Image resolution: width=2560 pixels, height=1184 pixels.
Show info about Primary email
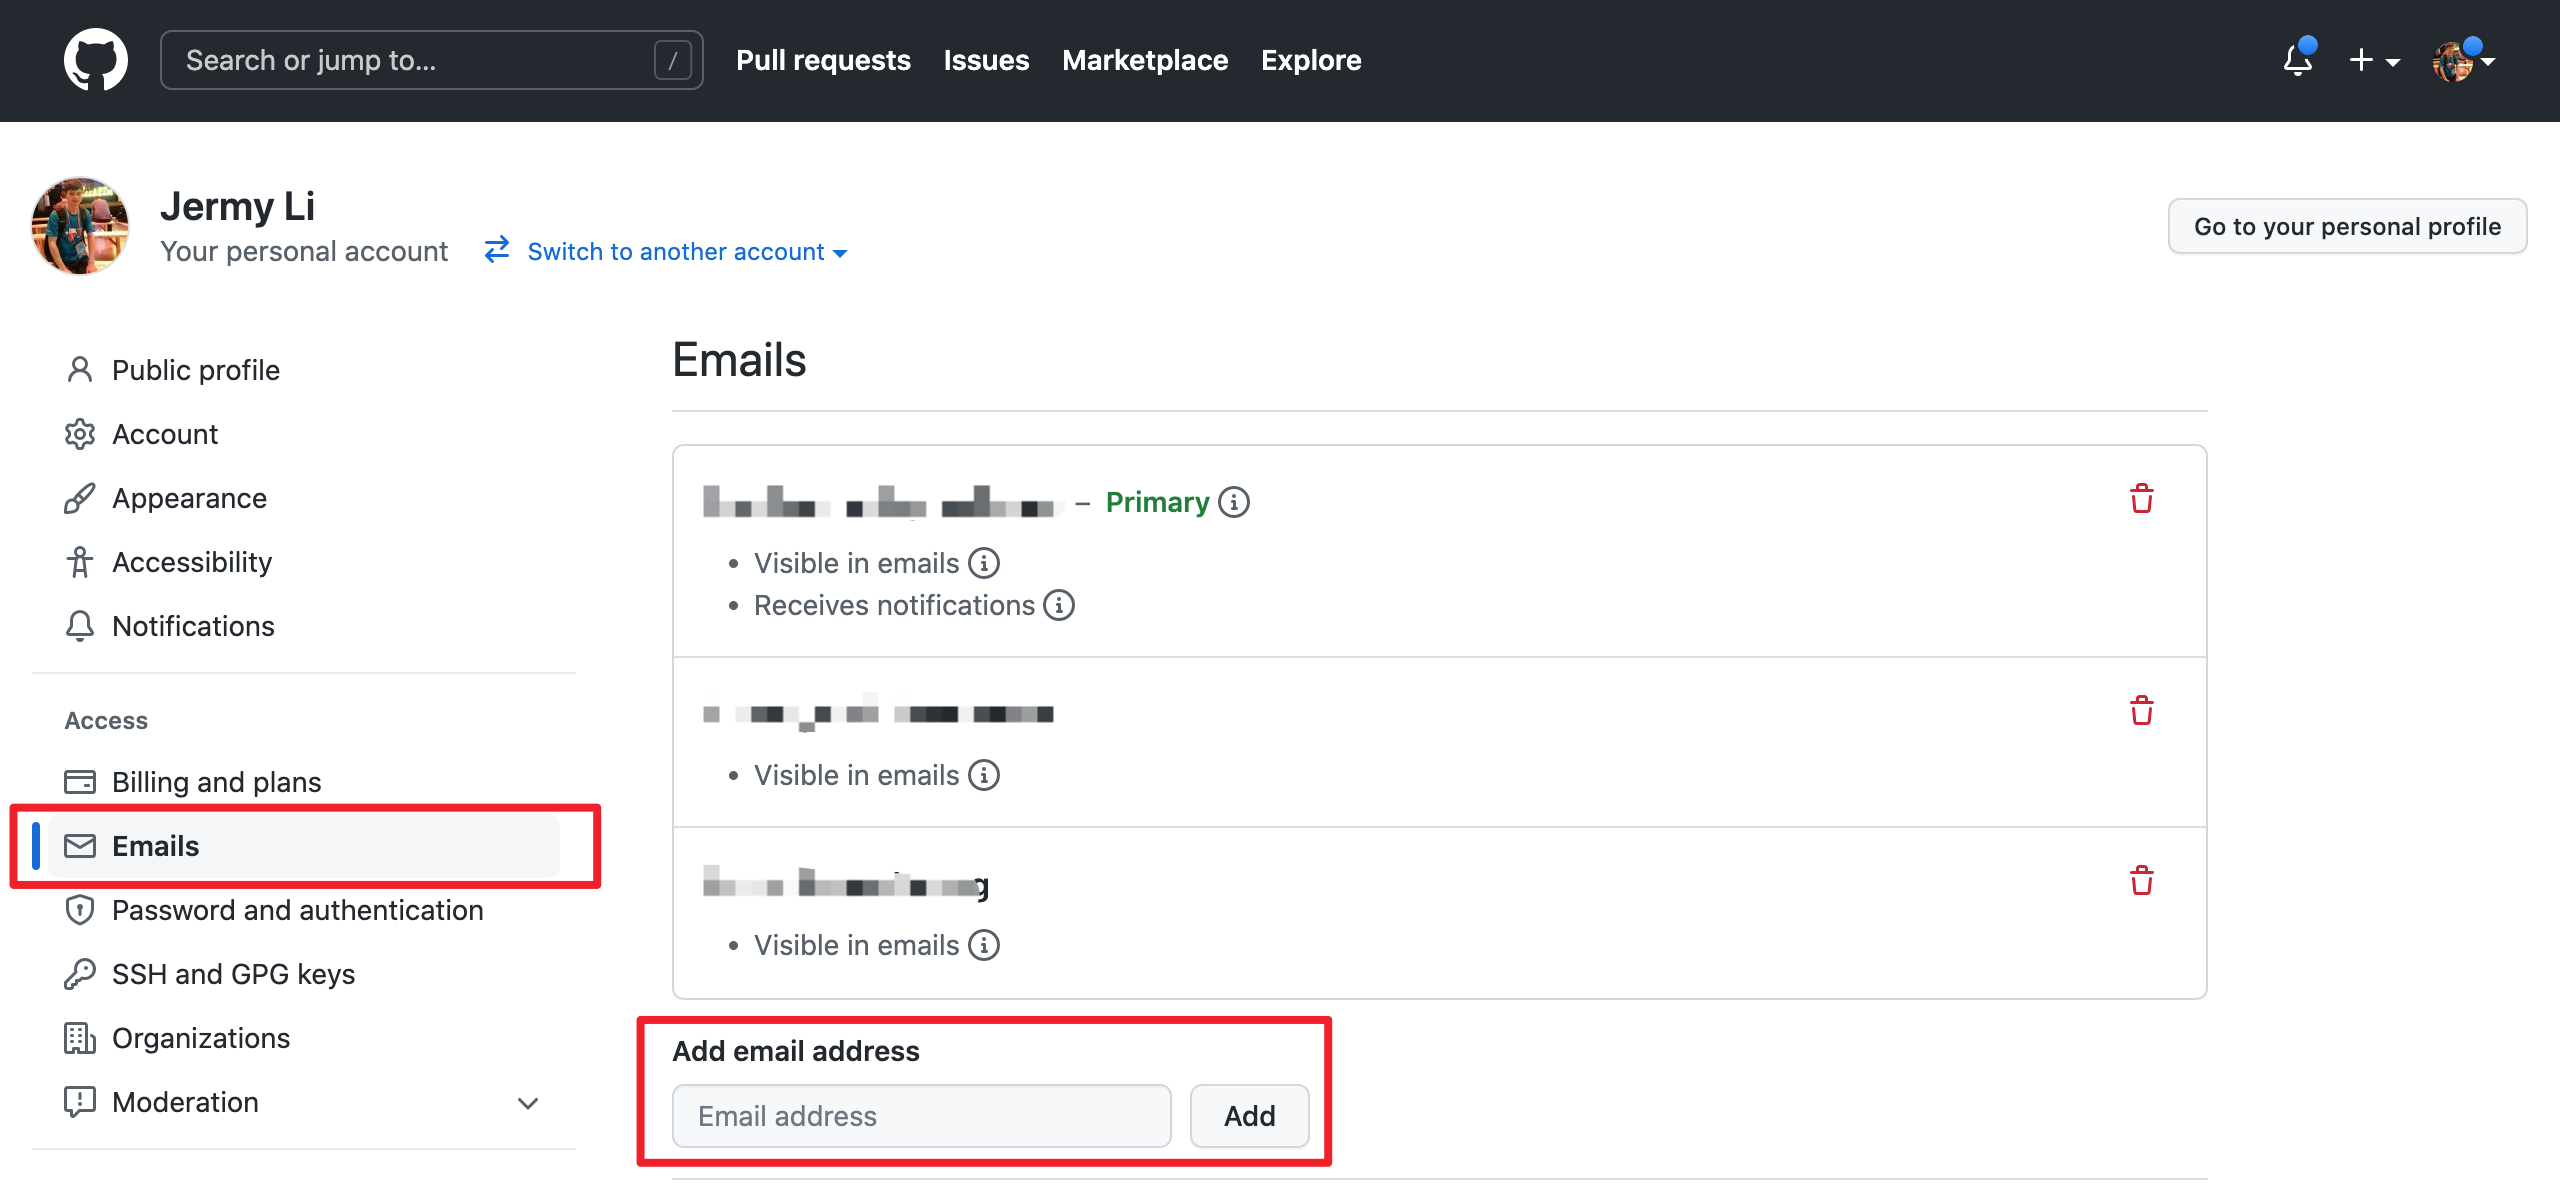point(1234,502)
